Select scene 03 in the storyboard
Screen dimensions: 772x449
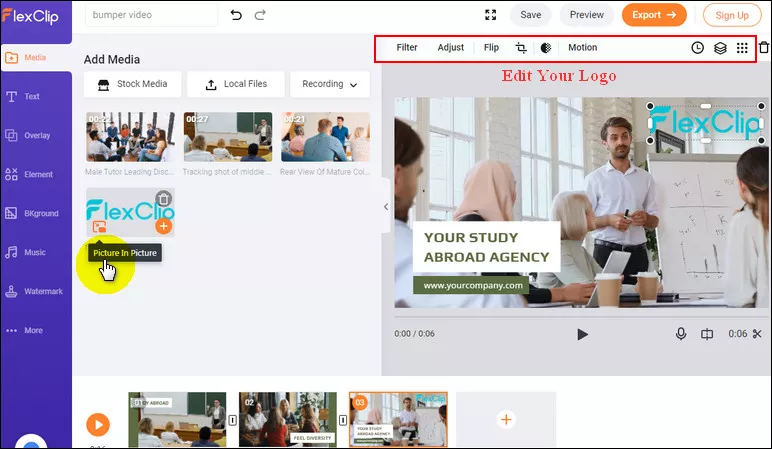[x=398, y=419]
